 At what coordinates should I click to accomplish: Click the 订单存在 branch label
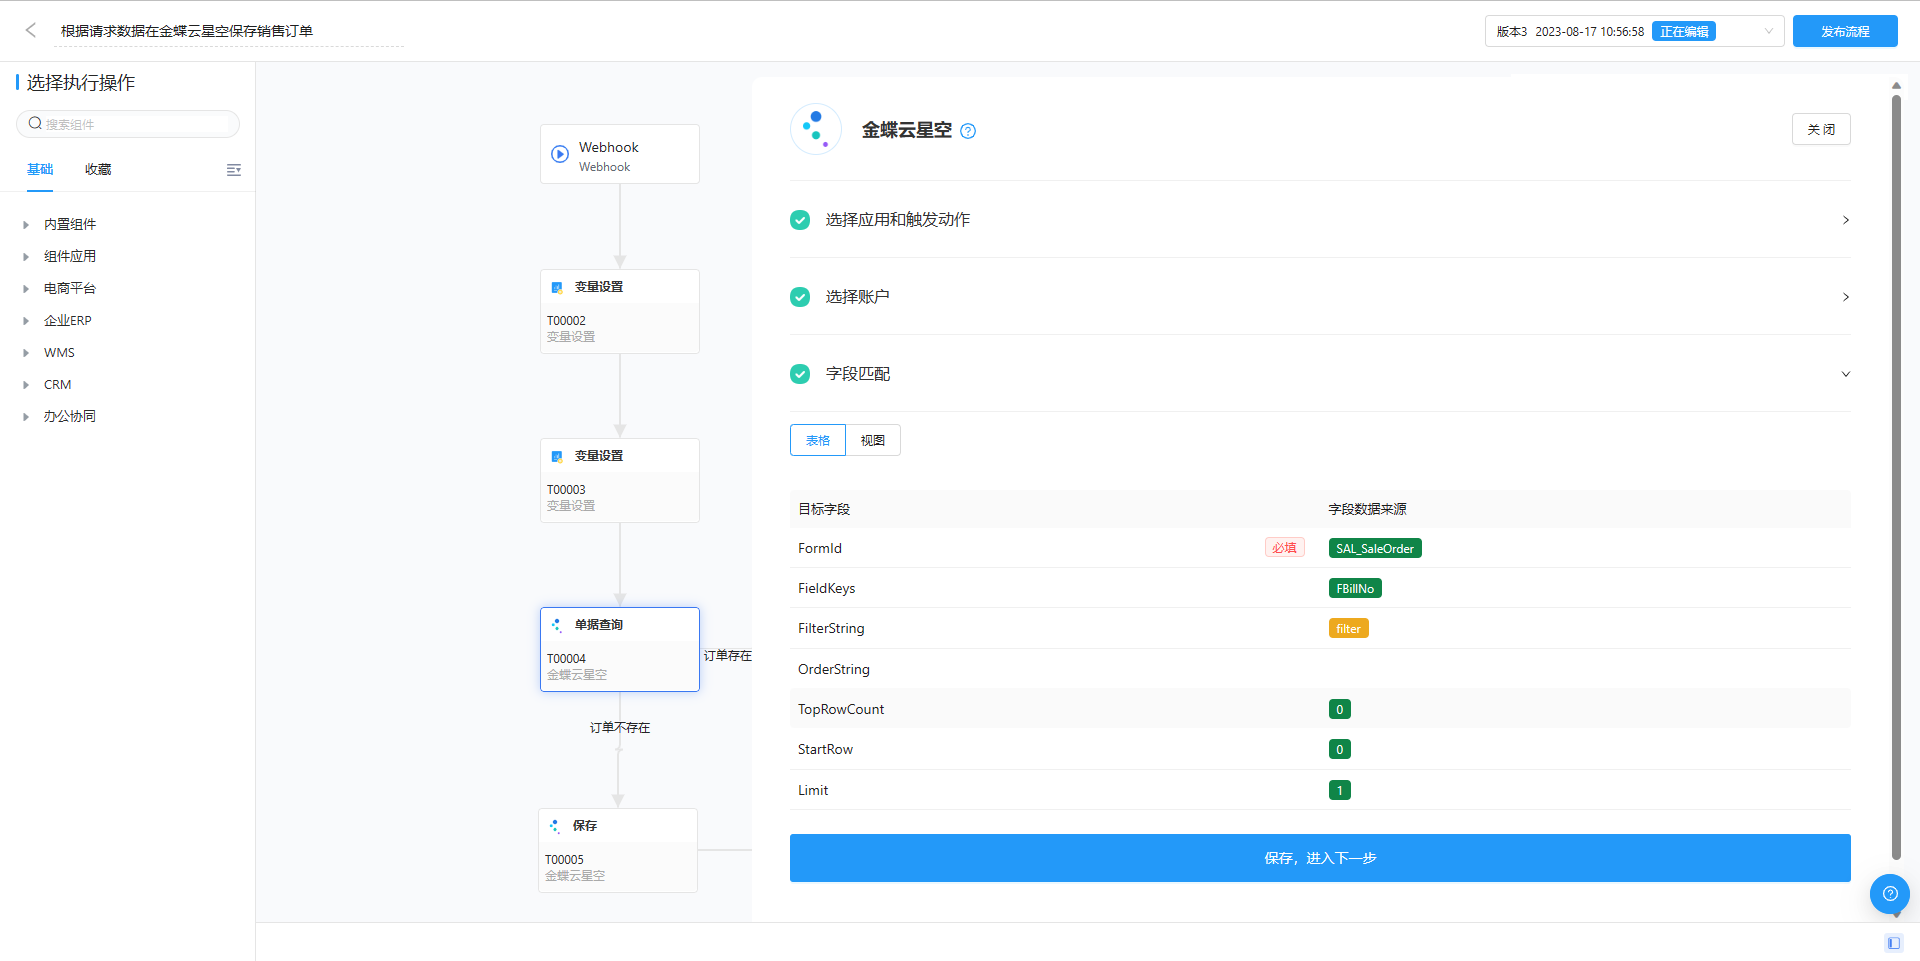click(x=727, y=656)
